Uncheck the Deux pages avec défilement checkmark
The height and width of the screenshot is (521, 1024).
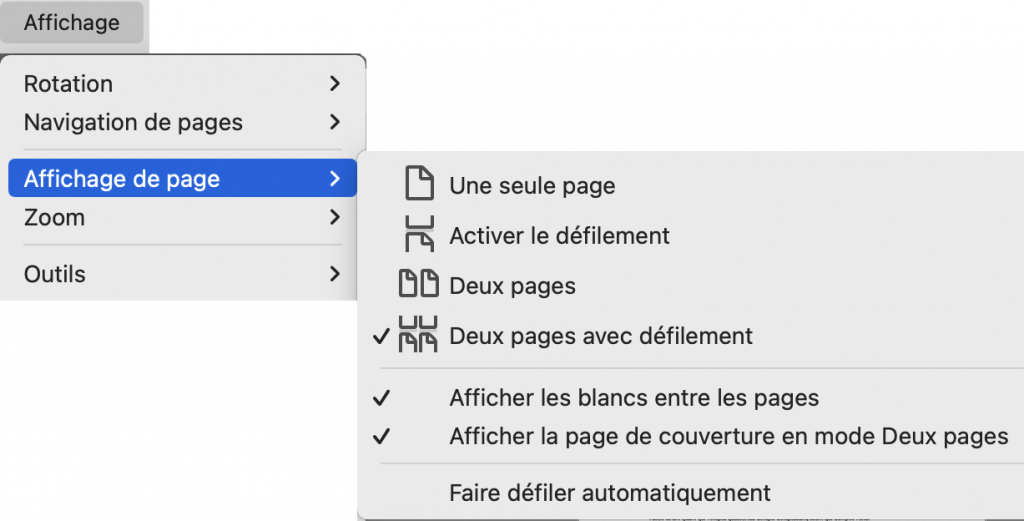point(380,336)
